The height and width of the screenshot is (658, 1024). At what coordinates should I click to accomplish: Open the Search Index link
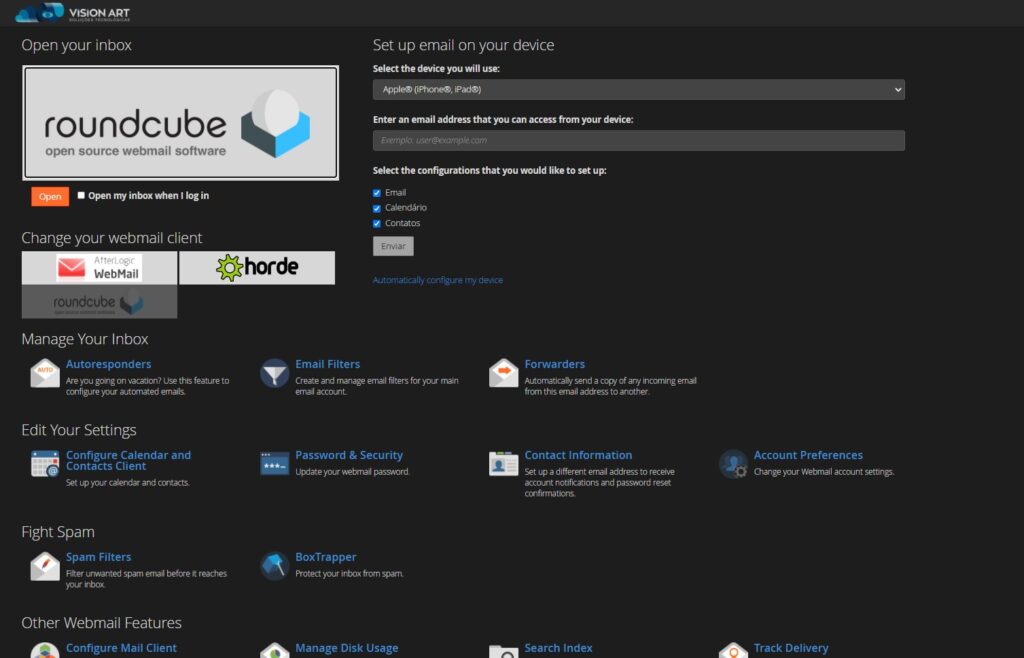pyautogui.click(x=558, y=648)
